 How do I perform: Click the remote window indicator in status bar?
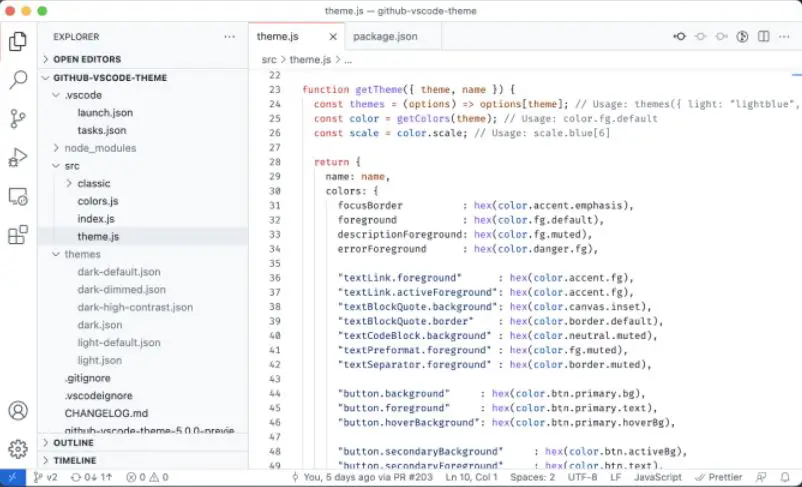[13, 477]
